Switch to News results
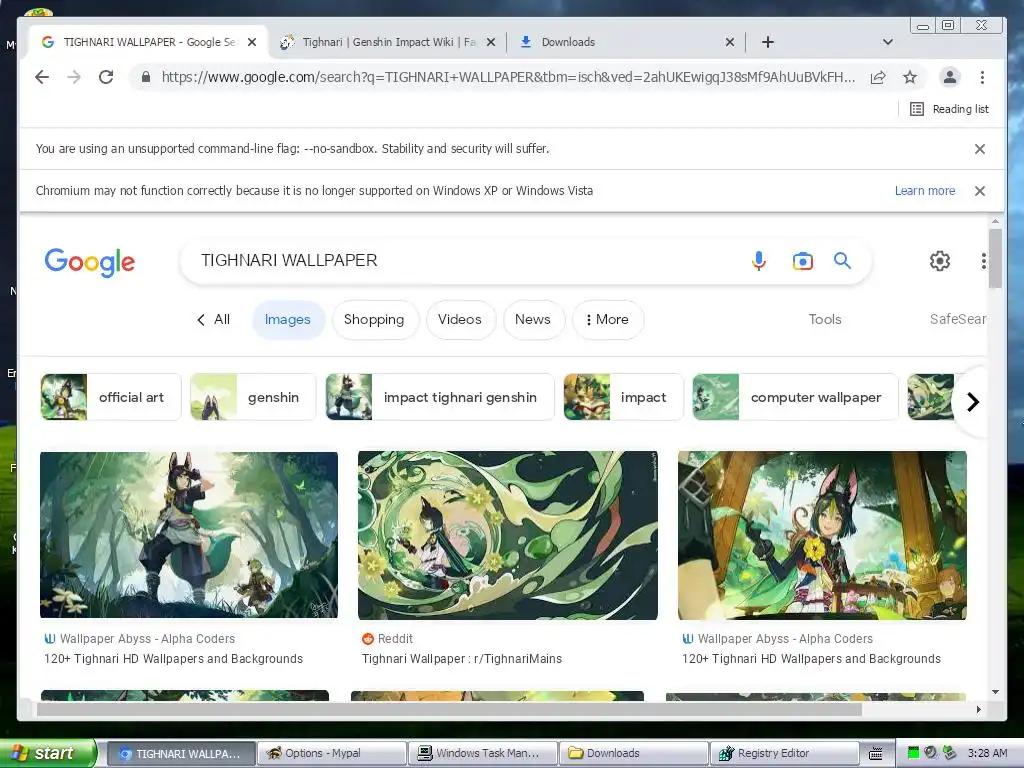The image size is (1024, 768). pos(533,319)
